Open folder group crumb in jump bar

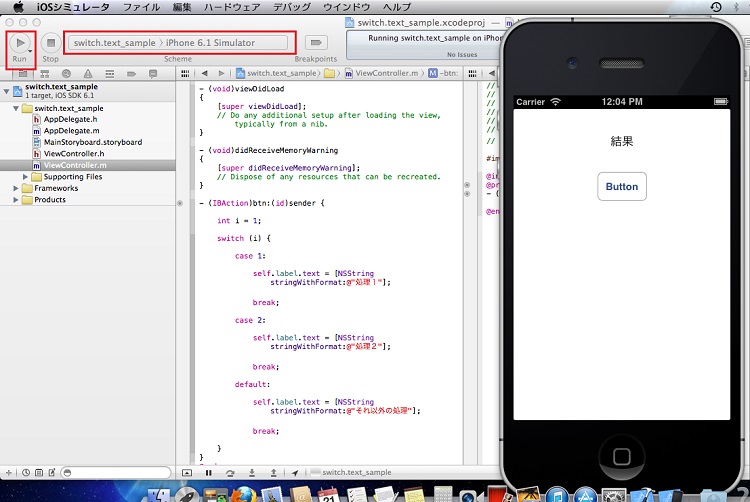[329, 73]
